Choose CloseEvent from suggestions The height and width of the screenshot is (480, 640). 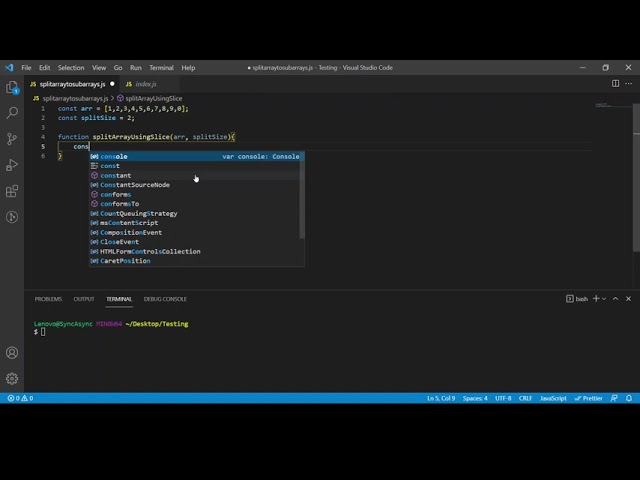[x=195, y=242]
